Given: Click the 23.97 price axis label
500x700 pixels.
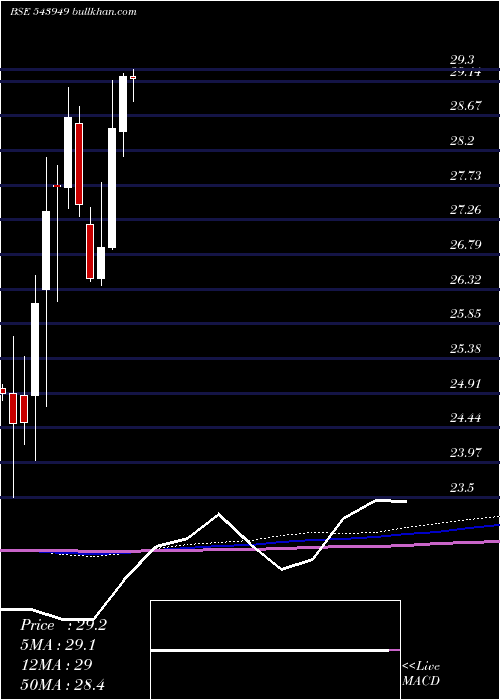Looking at the screenshot, I should (466, 453).
